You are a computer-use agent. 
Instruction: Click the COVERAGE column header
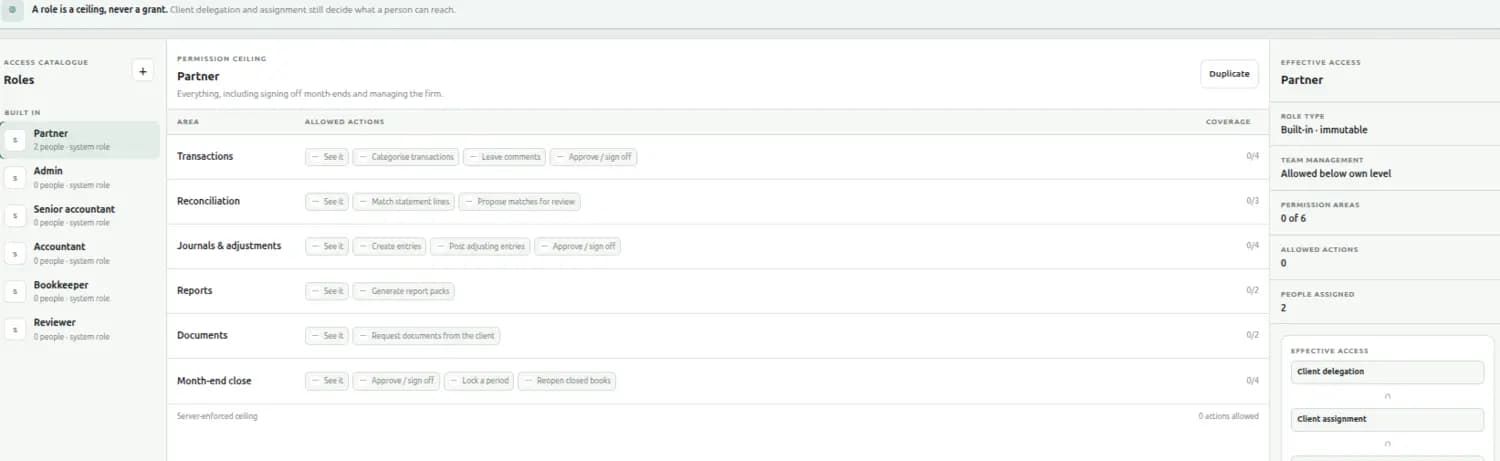point(1228,122)
